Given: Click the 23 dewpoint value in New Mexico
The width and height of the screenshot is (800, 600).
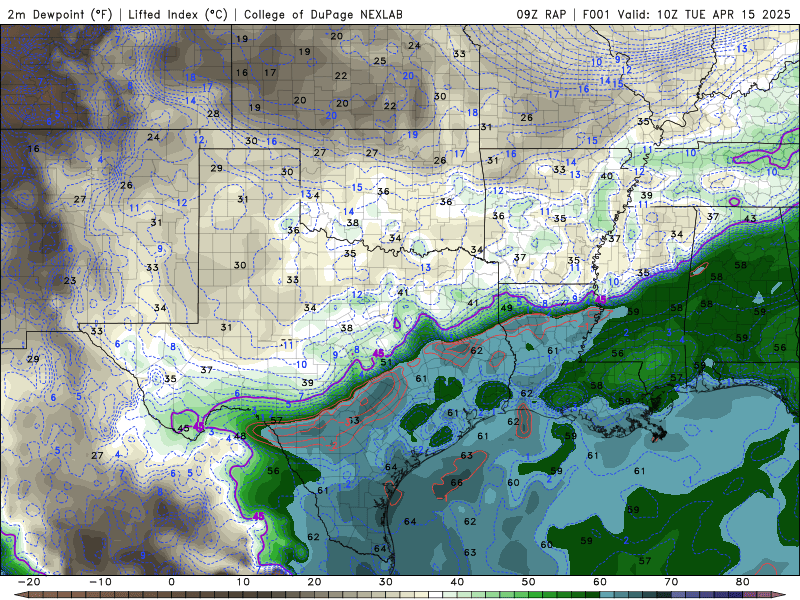Looking at the screenshot, I should pos(70,281).
